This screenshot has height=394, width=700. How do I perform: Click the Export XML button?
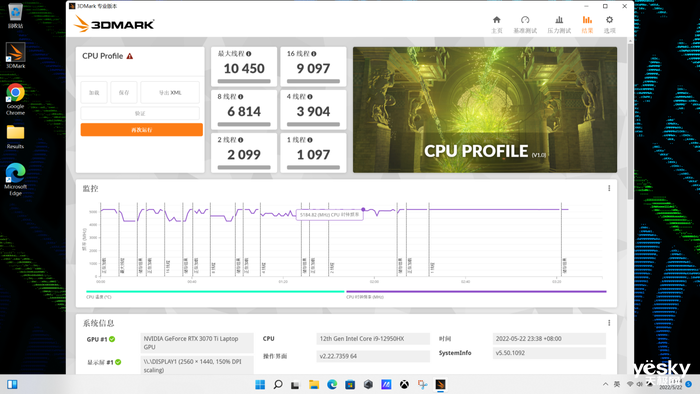[x=170, y=92]
